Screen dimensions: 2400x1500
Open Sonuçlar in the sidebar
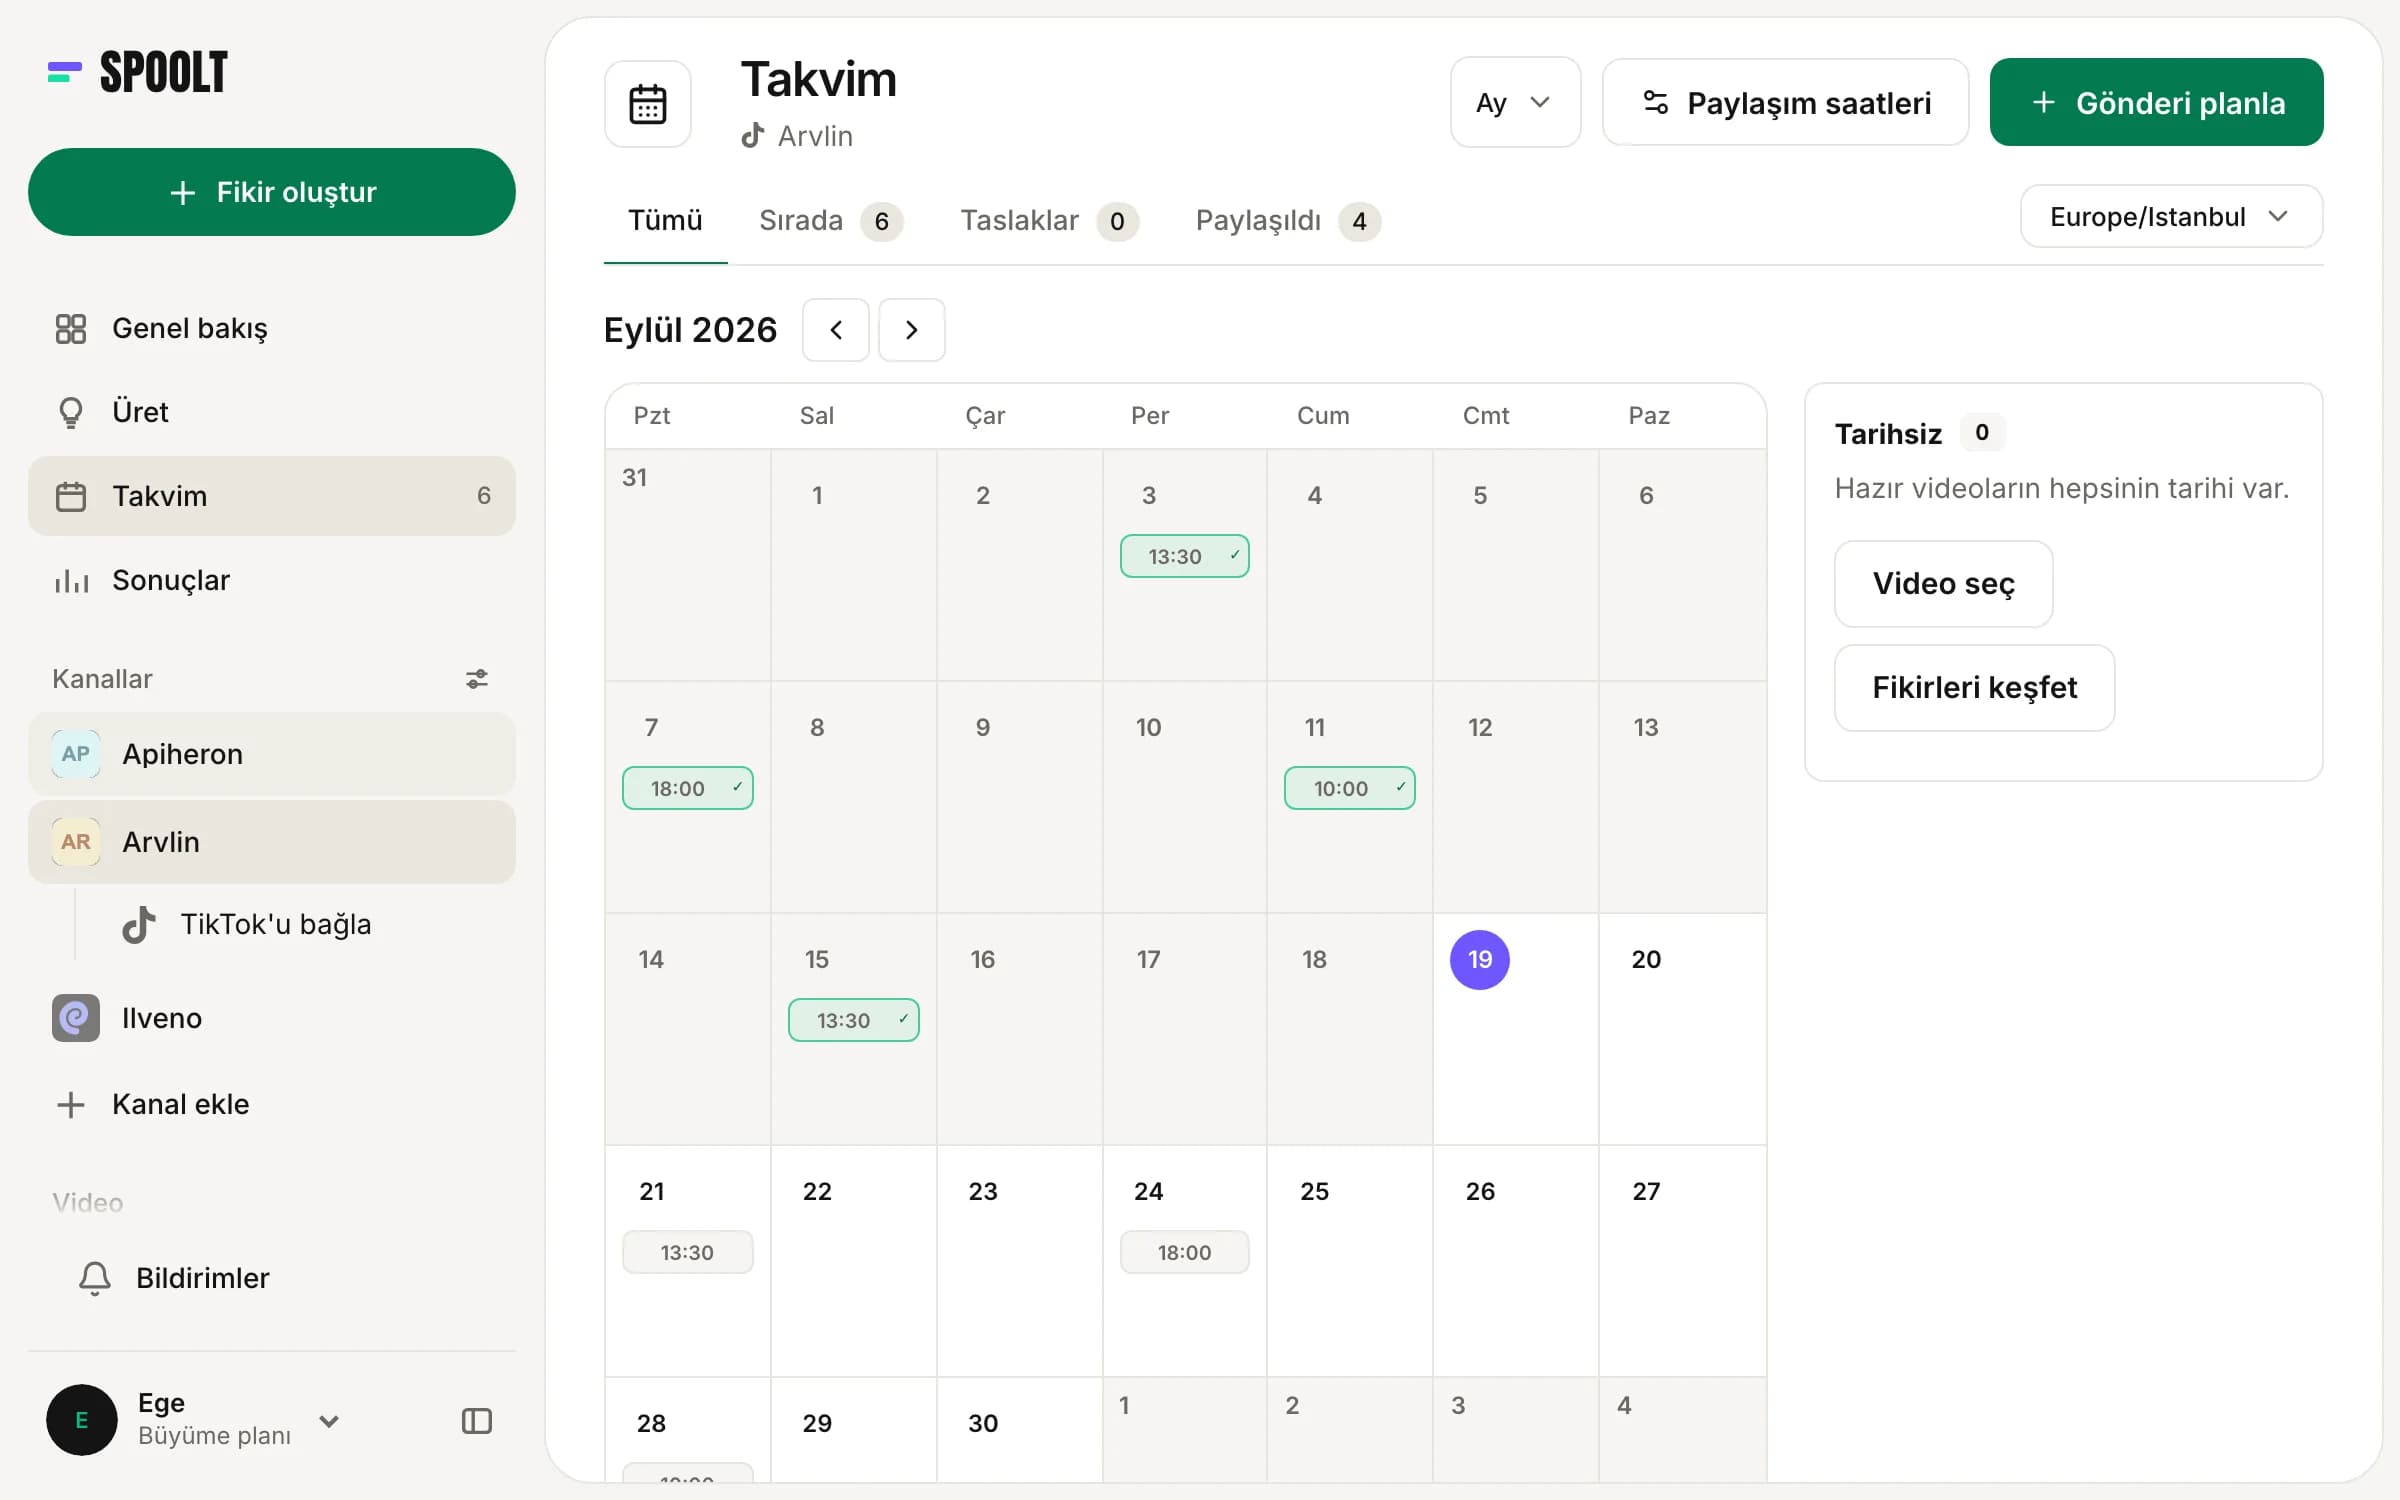click(272, 581)
